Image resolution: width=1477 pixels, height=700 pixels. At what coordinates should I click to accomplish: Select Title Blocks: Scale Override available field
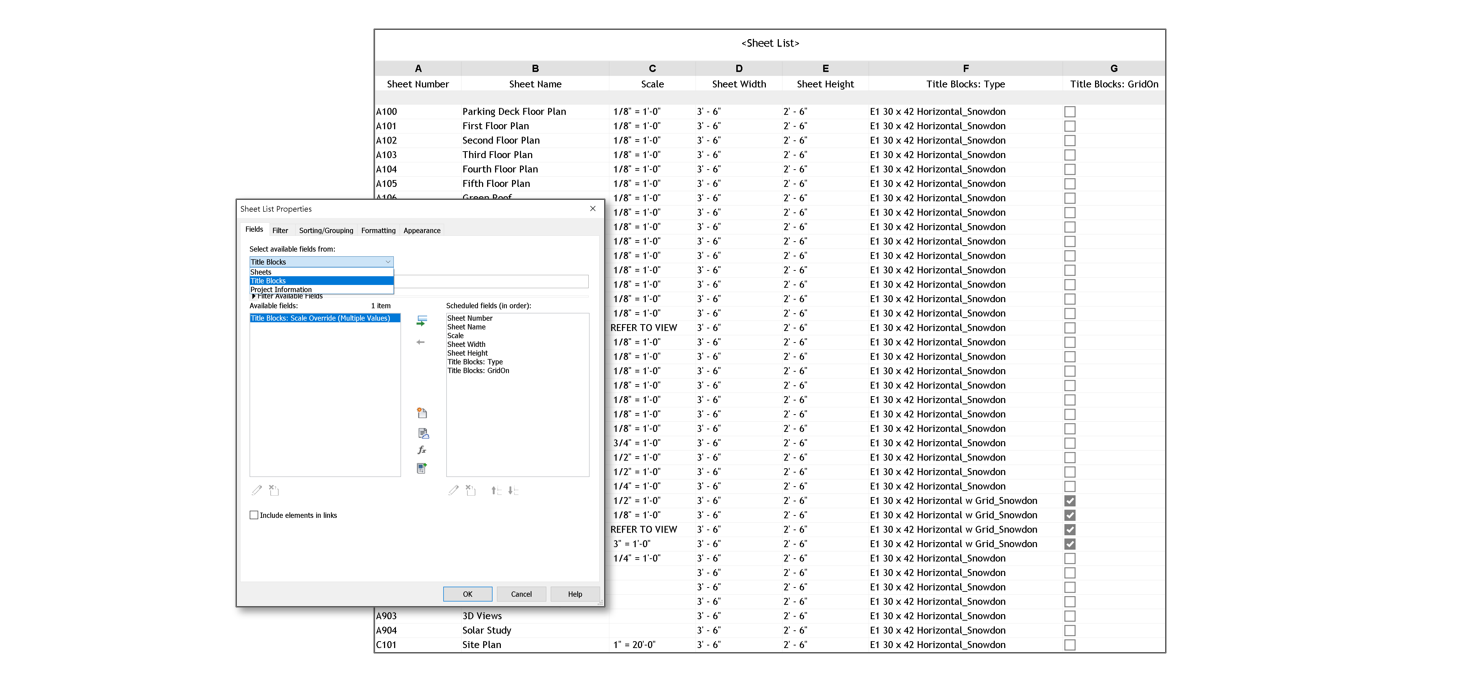pyautogui.click(x=320, y=319)
